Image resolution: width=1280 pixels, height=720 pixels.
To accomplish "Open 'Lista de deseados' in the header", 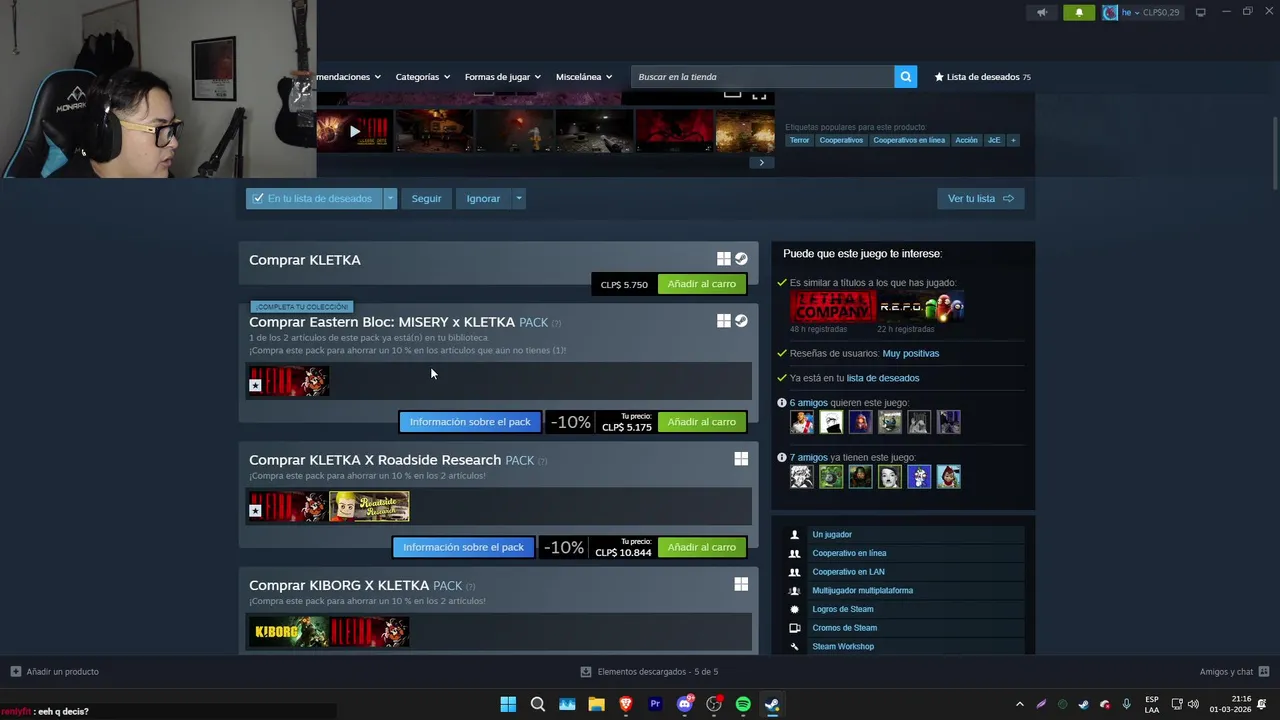I will [983, 77].
